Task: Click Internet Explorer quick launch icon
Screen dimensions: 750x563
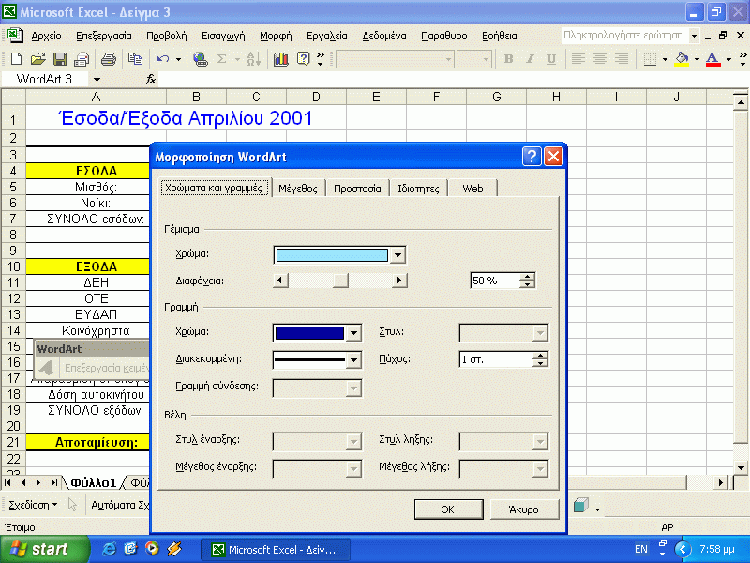Action: (x=109, y=549)
